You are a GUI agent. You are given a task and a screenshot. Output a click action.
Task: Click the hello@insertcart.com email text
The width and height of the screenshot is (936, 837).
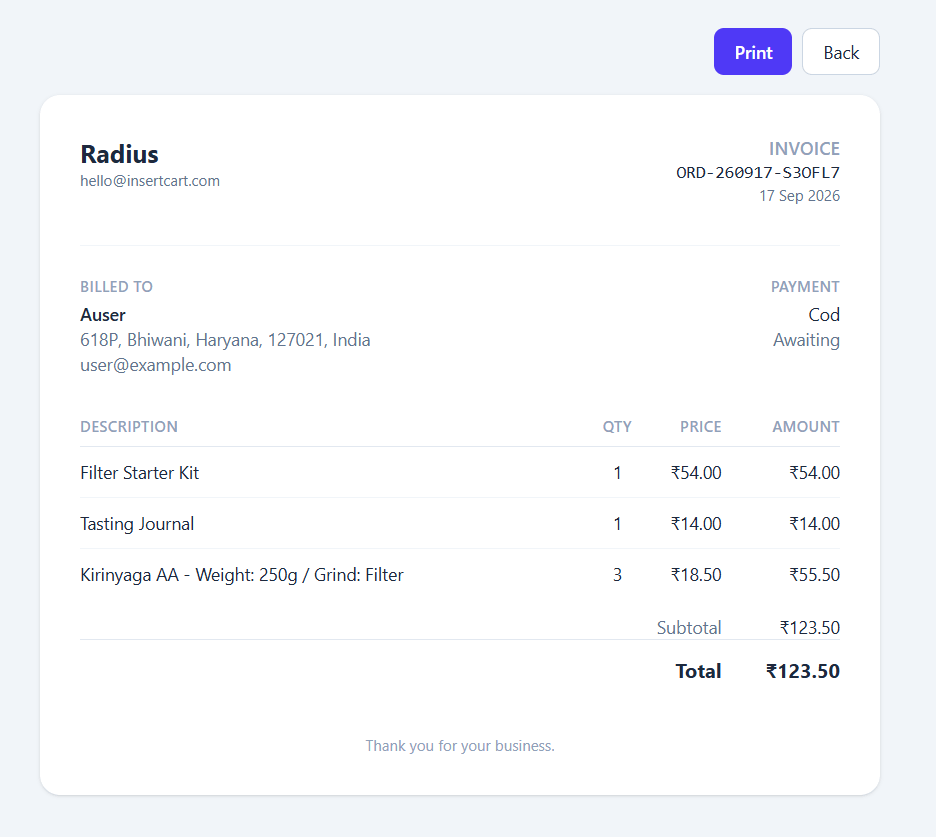click(150, 181)
